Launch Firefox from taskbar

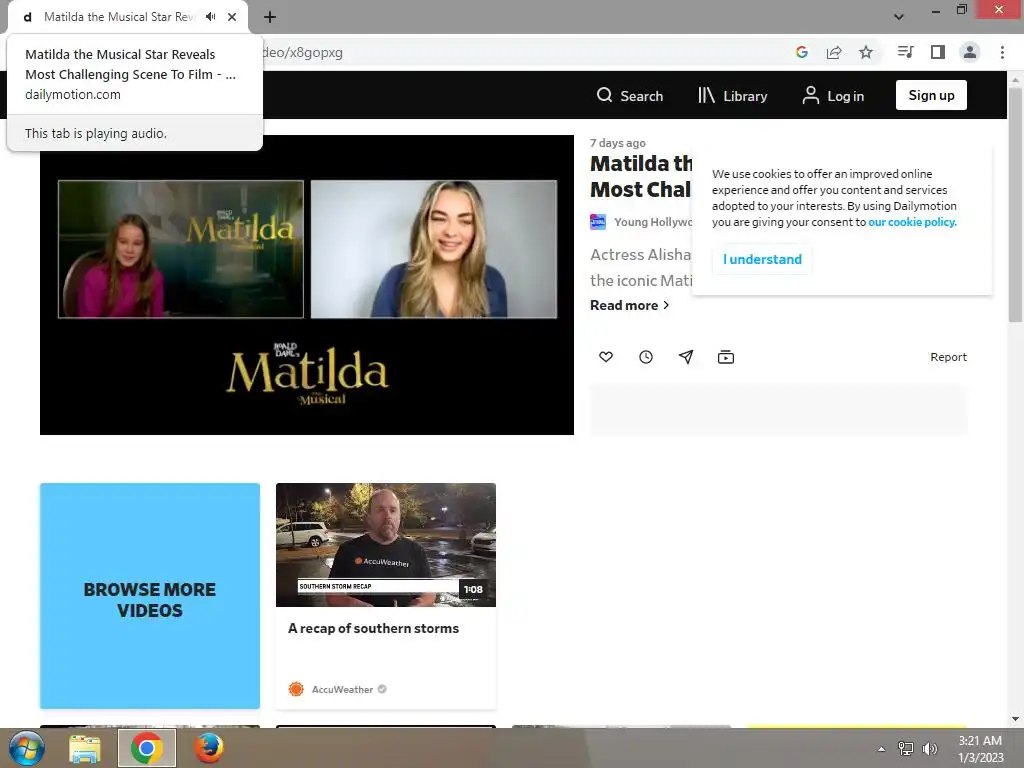click(x=208, y=748)
